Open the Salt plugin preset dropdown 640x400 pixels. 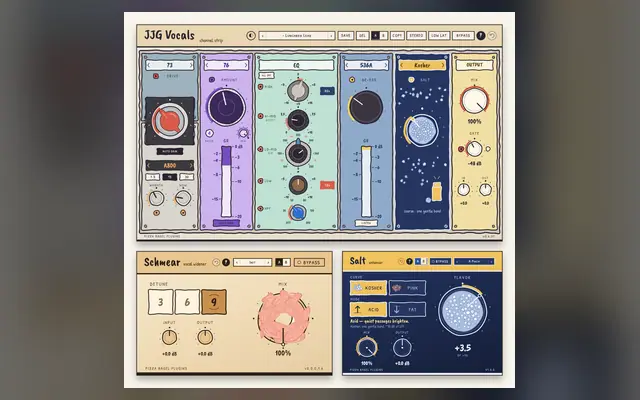coord(474,261)
